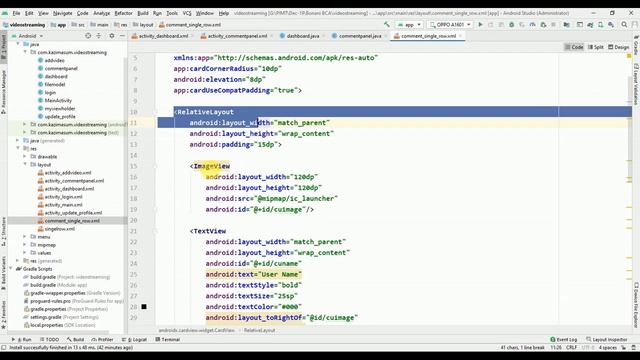640x360 pixels.
Task: Click the Attach Debugger to Process icon
Action: (x=543, y=25)
